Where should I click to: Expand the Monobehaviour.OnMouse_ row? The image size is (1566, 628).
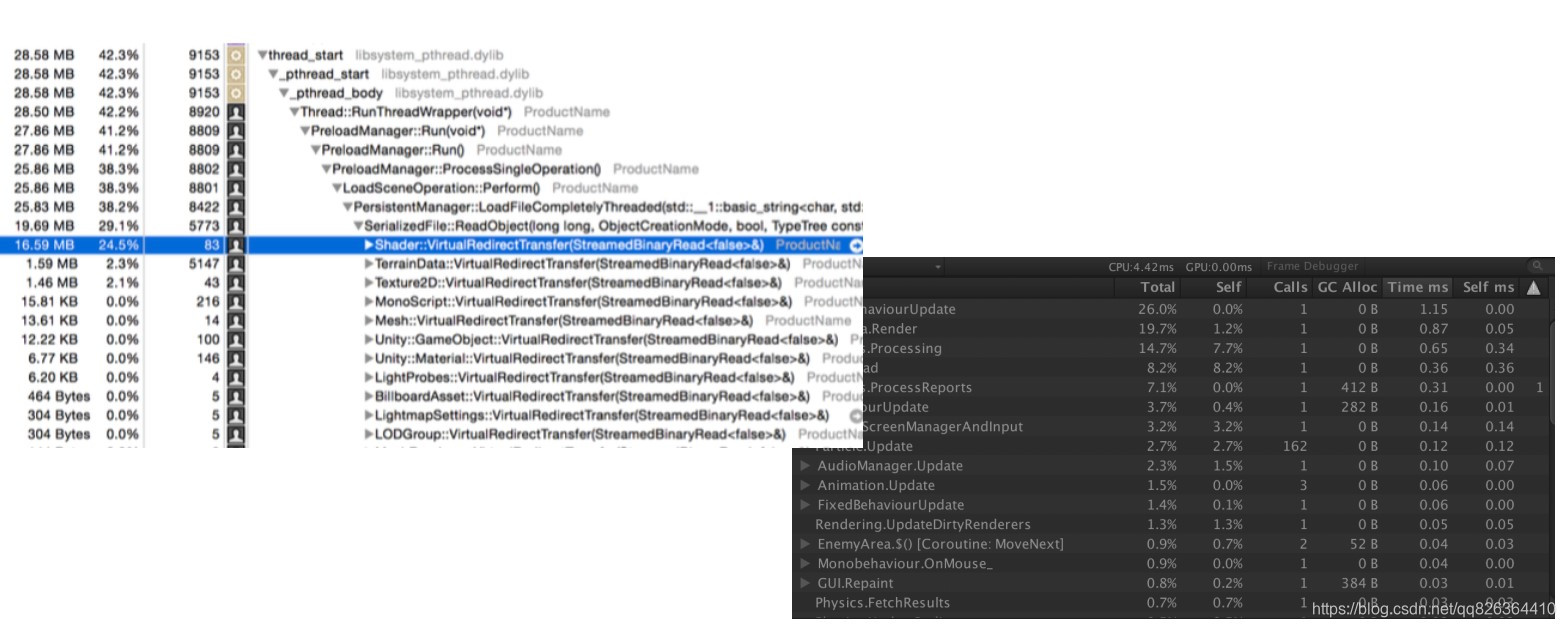point(806,564)
